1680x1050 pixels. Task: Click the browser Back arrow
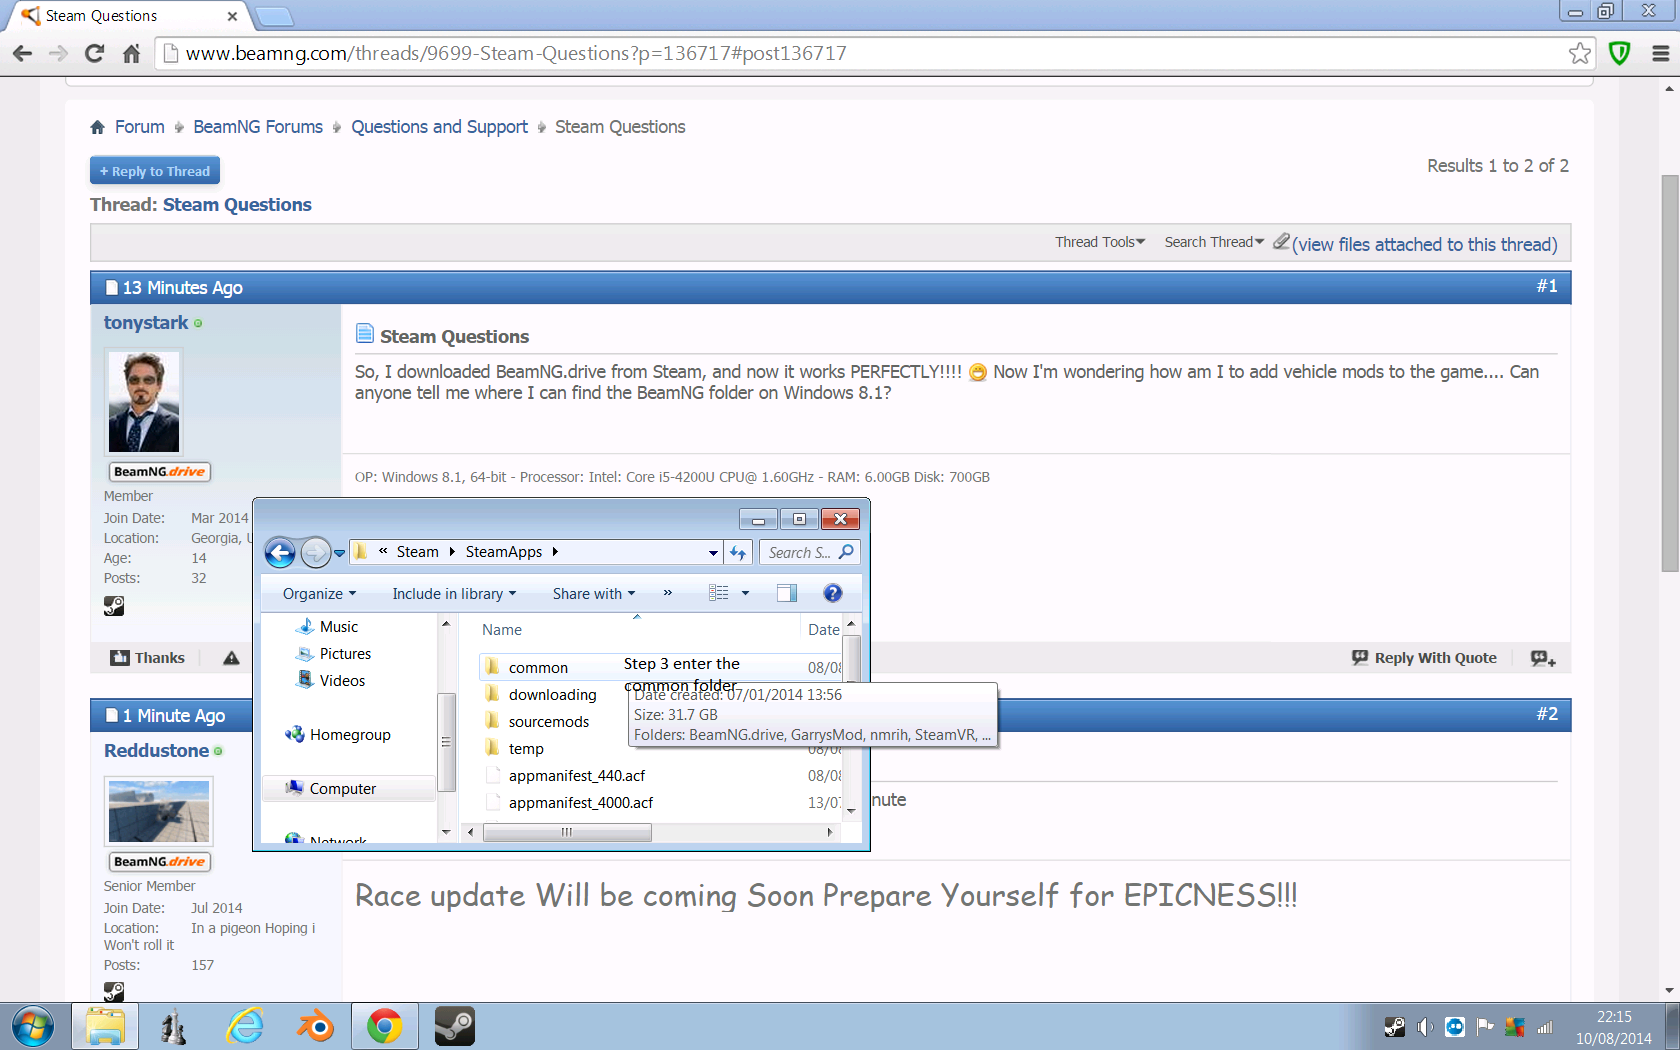(x=22, y=53)
